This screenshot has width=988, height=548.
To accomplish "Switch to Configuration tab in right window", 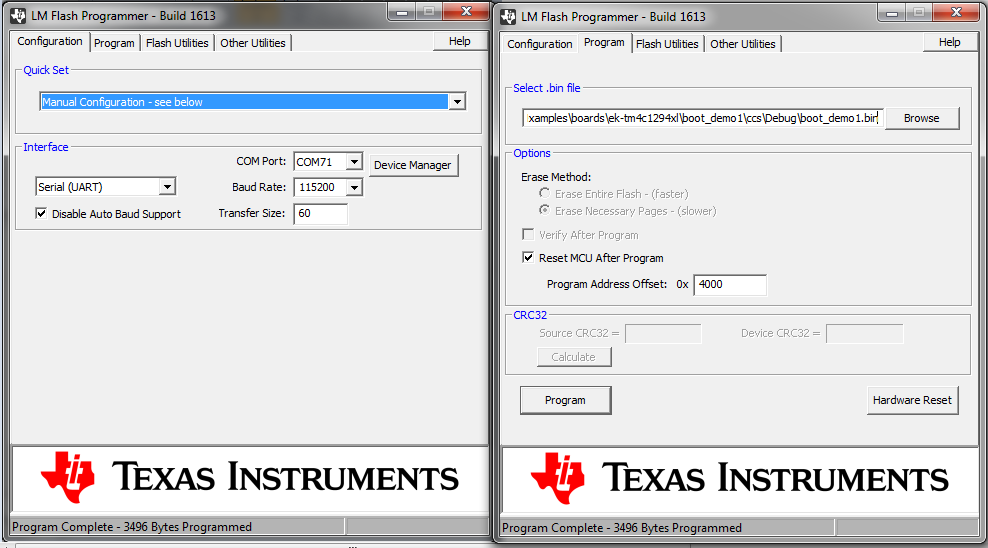I will click(x=540, y=44).
